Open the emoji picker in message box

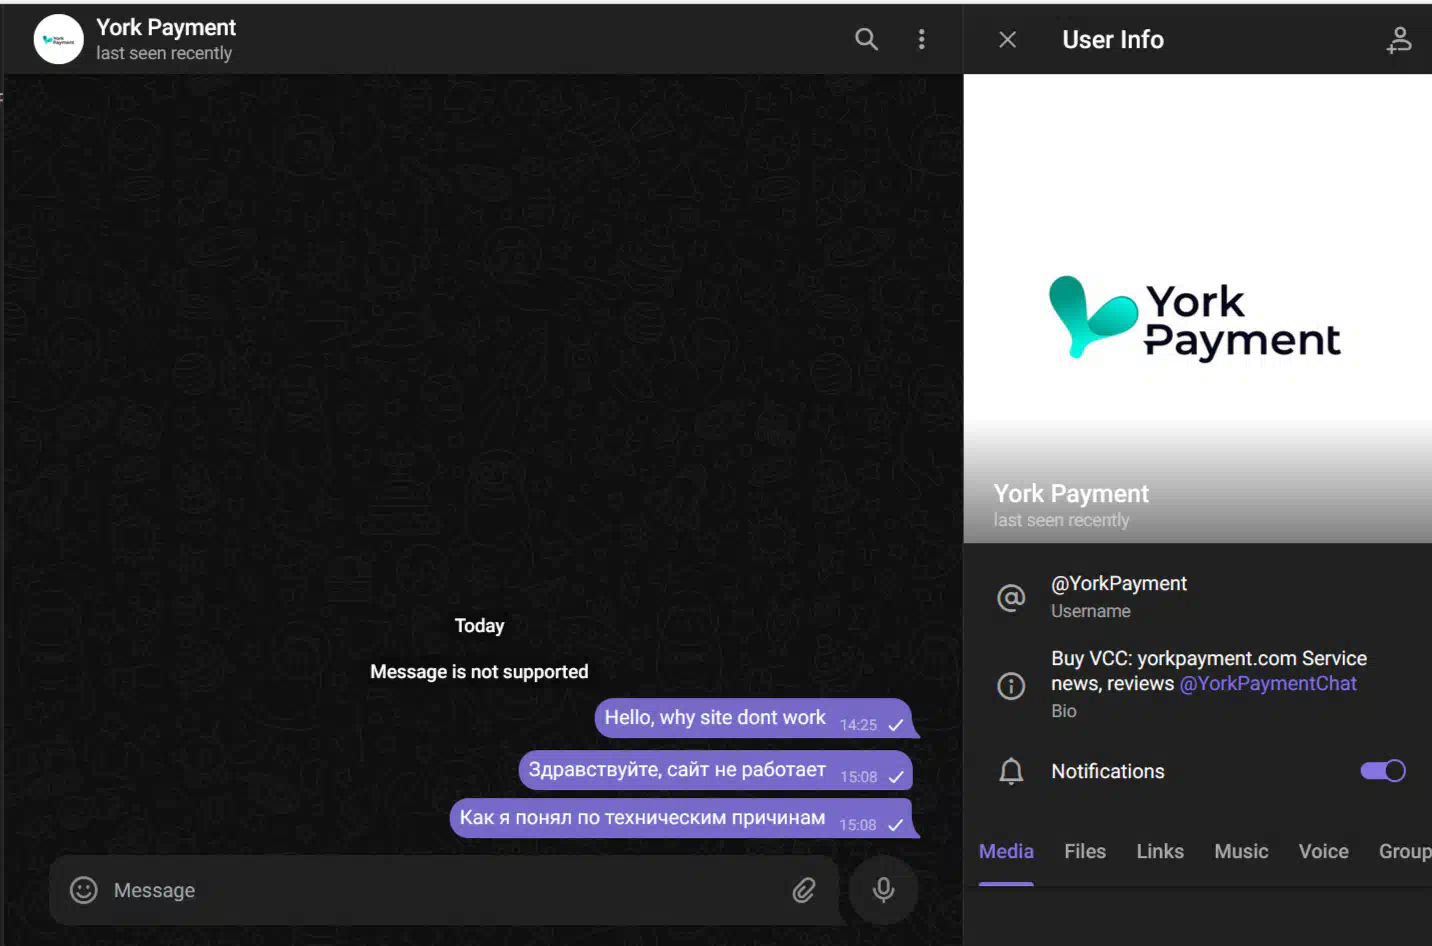click(x=84, y=890)
